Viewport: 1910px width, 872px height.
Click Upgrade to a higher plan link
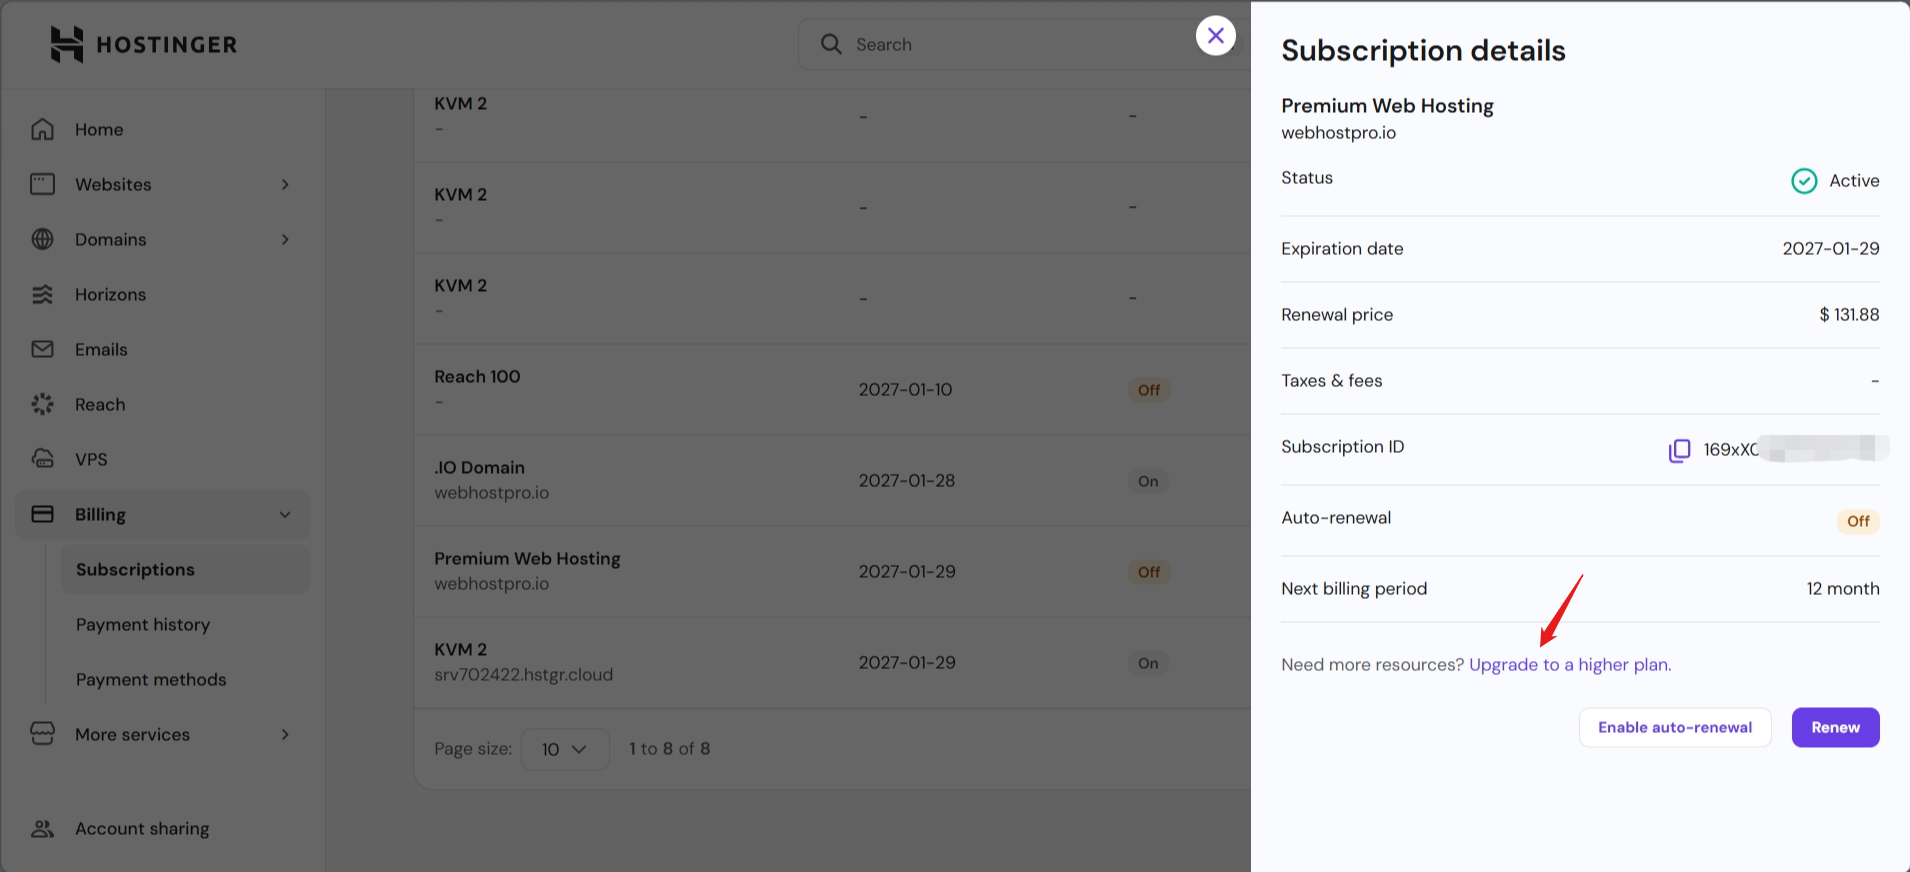click(1570, 665)
